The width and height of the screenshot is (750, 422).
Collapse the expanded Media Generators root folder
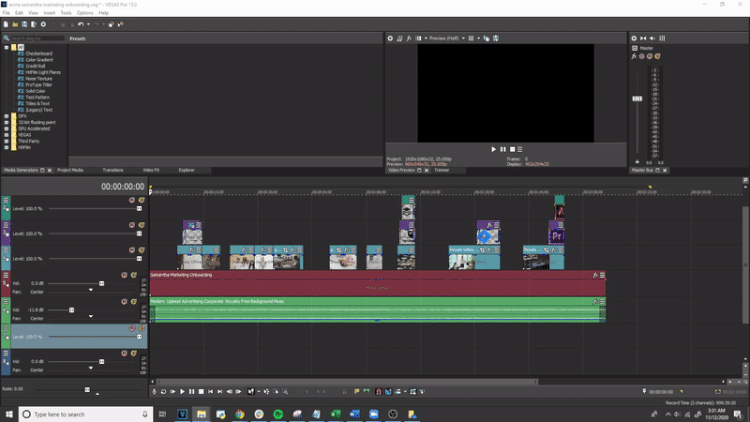tap(6, 47)
